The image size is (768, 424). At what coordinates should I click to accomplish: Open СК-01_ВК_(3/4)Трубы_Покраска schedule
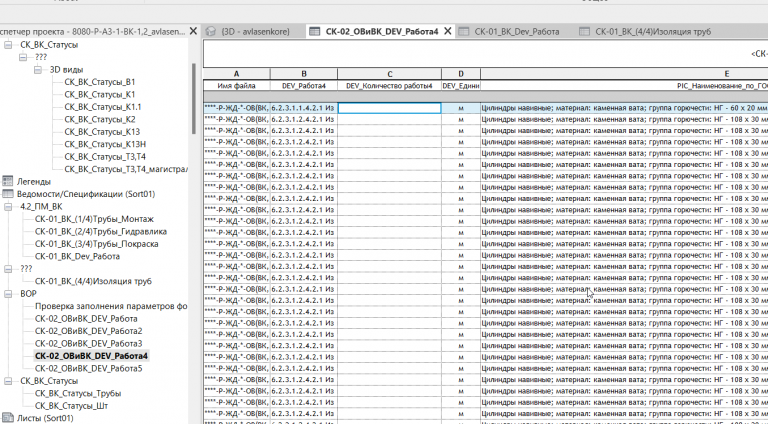point(96,244)
